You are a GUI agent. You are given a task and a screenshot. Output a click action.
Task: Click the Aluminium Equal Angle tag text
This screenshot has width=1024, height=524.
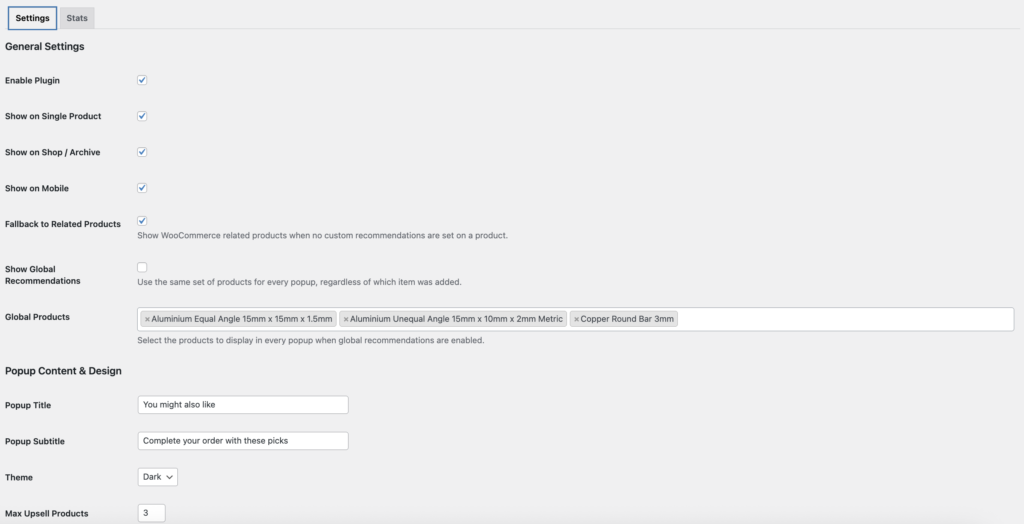pyautogui.click(x=242, y=319)
